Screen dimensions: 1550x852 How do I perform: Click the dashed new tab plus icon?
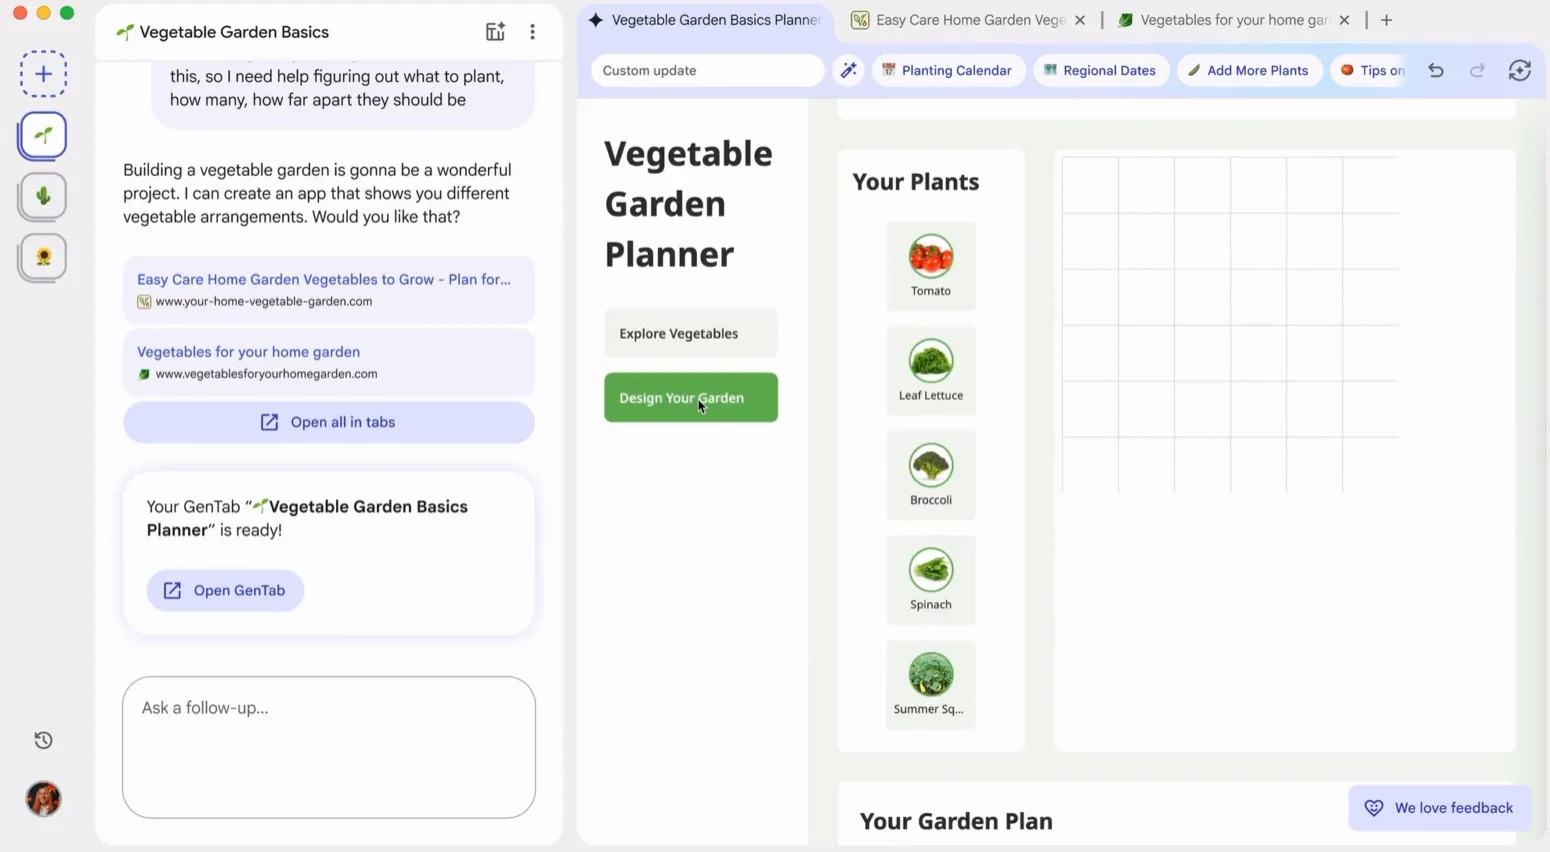point(43,74)
